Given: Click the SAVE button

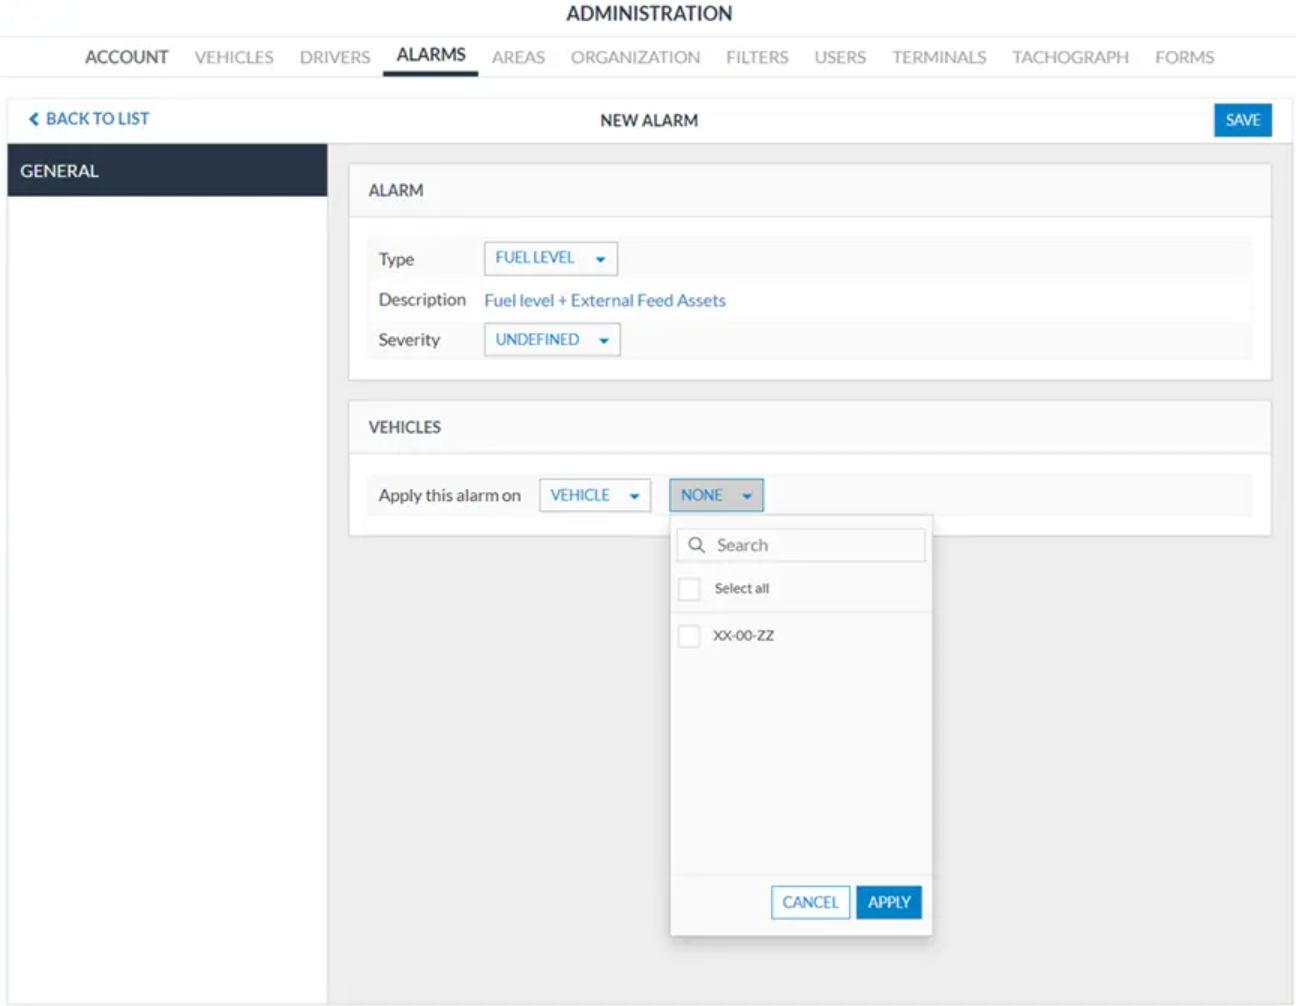Looking at the screenshot, I should click(1243, 120).
